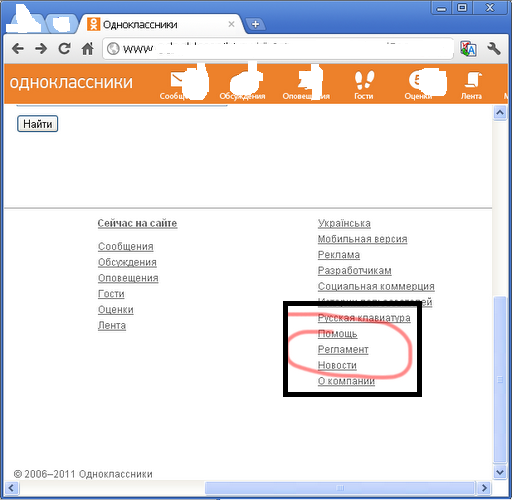Click horizontal scrollbar left arrow
This screenshot has height=500, width=512.
11,488
